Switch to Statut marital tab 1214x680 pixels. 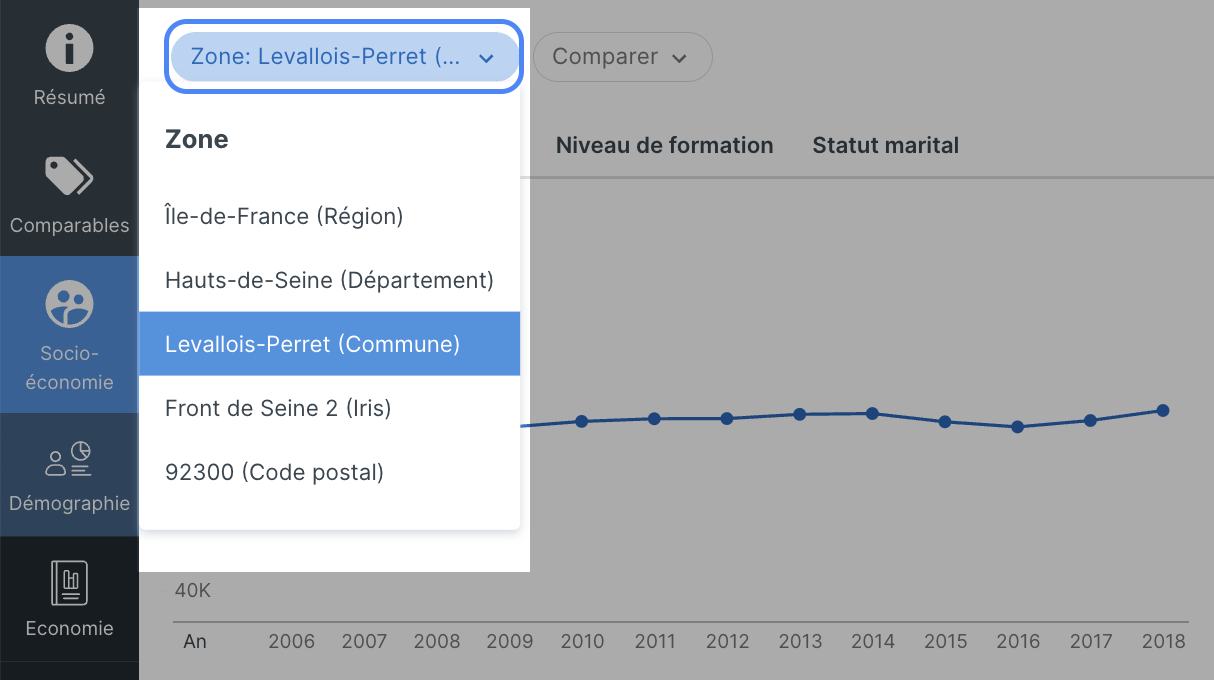885,145
